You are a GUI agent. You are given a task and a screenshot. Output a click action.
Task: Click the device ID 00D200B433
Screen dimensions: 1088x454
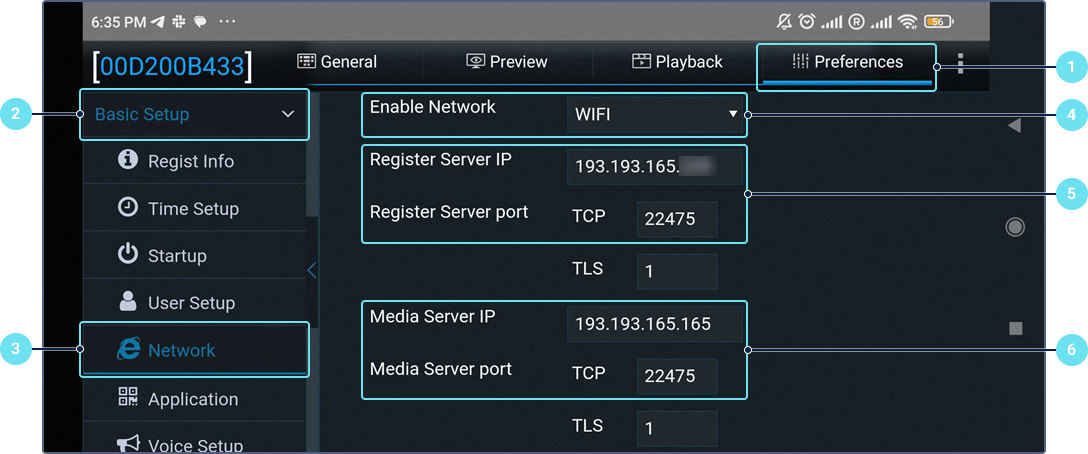(x=172, y=66)
